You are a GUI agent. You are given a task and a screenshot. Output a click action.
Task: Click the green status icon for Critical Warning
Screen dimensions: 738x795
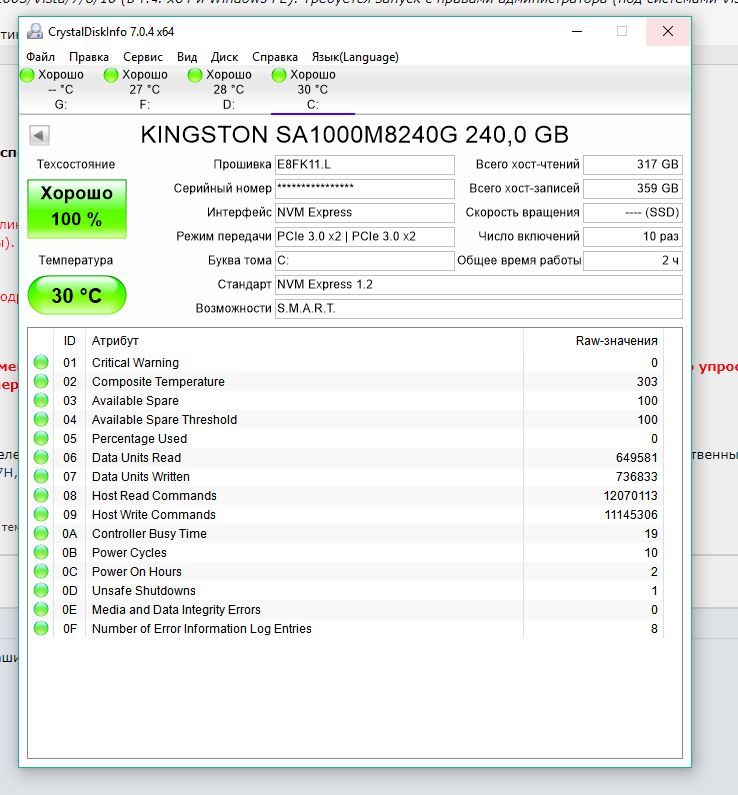click(41, 362)
